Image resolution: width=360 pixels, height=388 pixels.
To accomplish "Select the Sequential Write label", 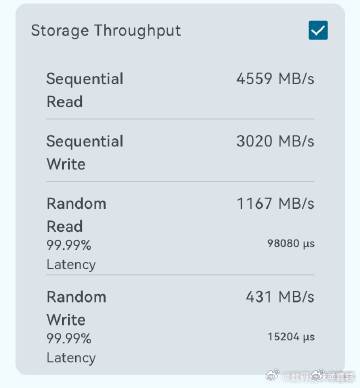I will point(85,152).
